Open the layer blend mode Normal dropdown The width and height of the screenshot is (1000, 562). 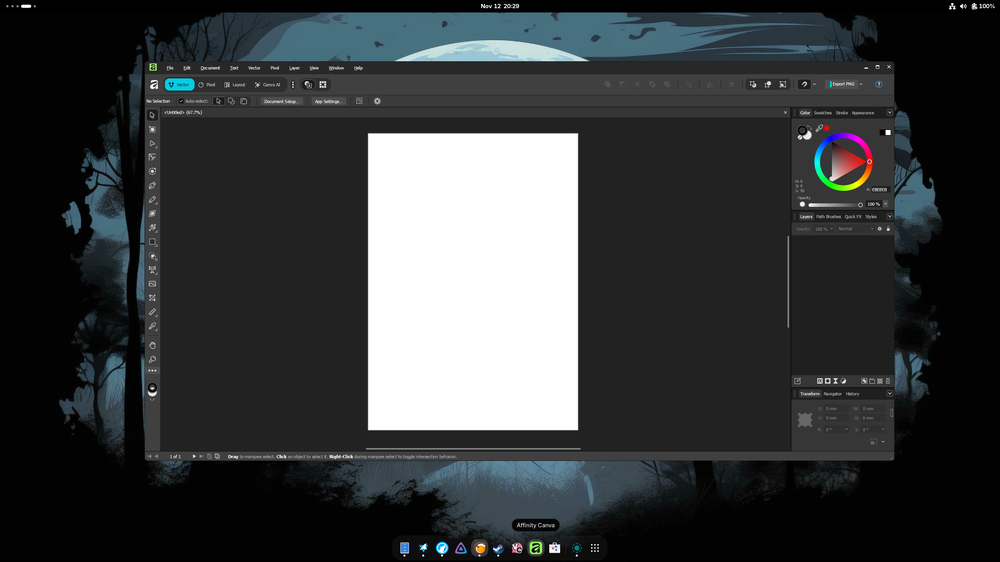pos(854,229)
